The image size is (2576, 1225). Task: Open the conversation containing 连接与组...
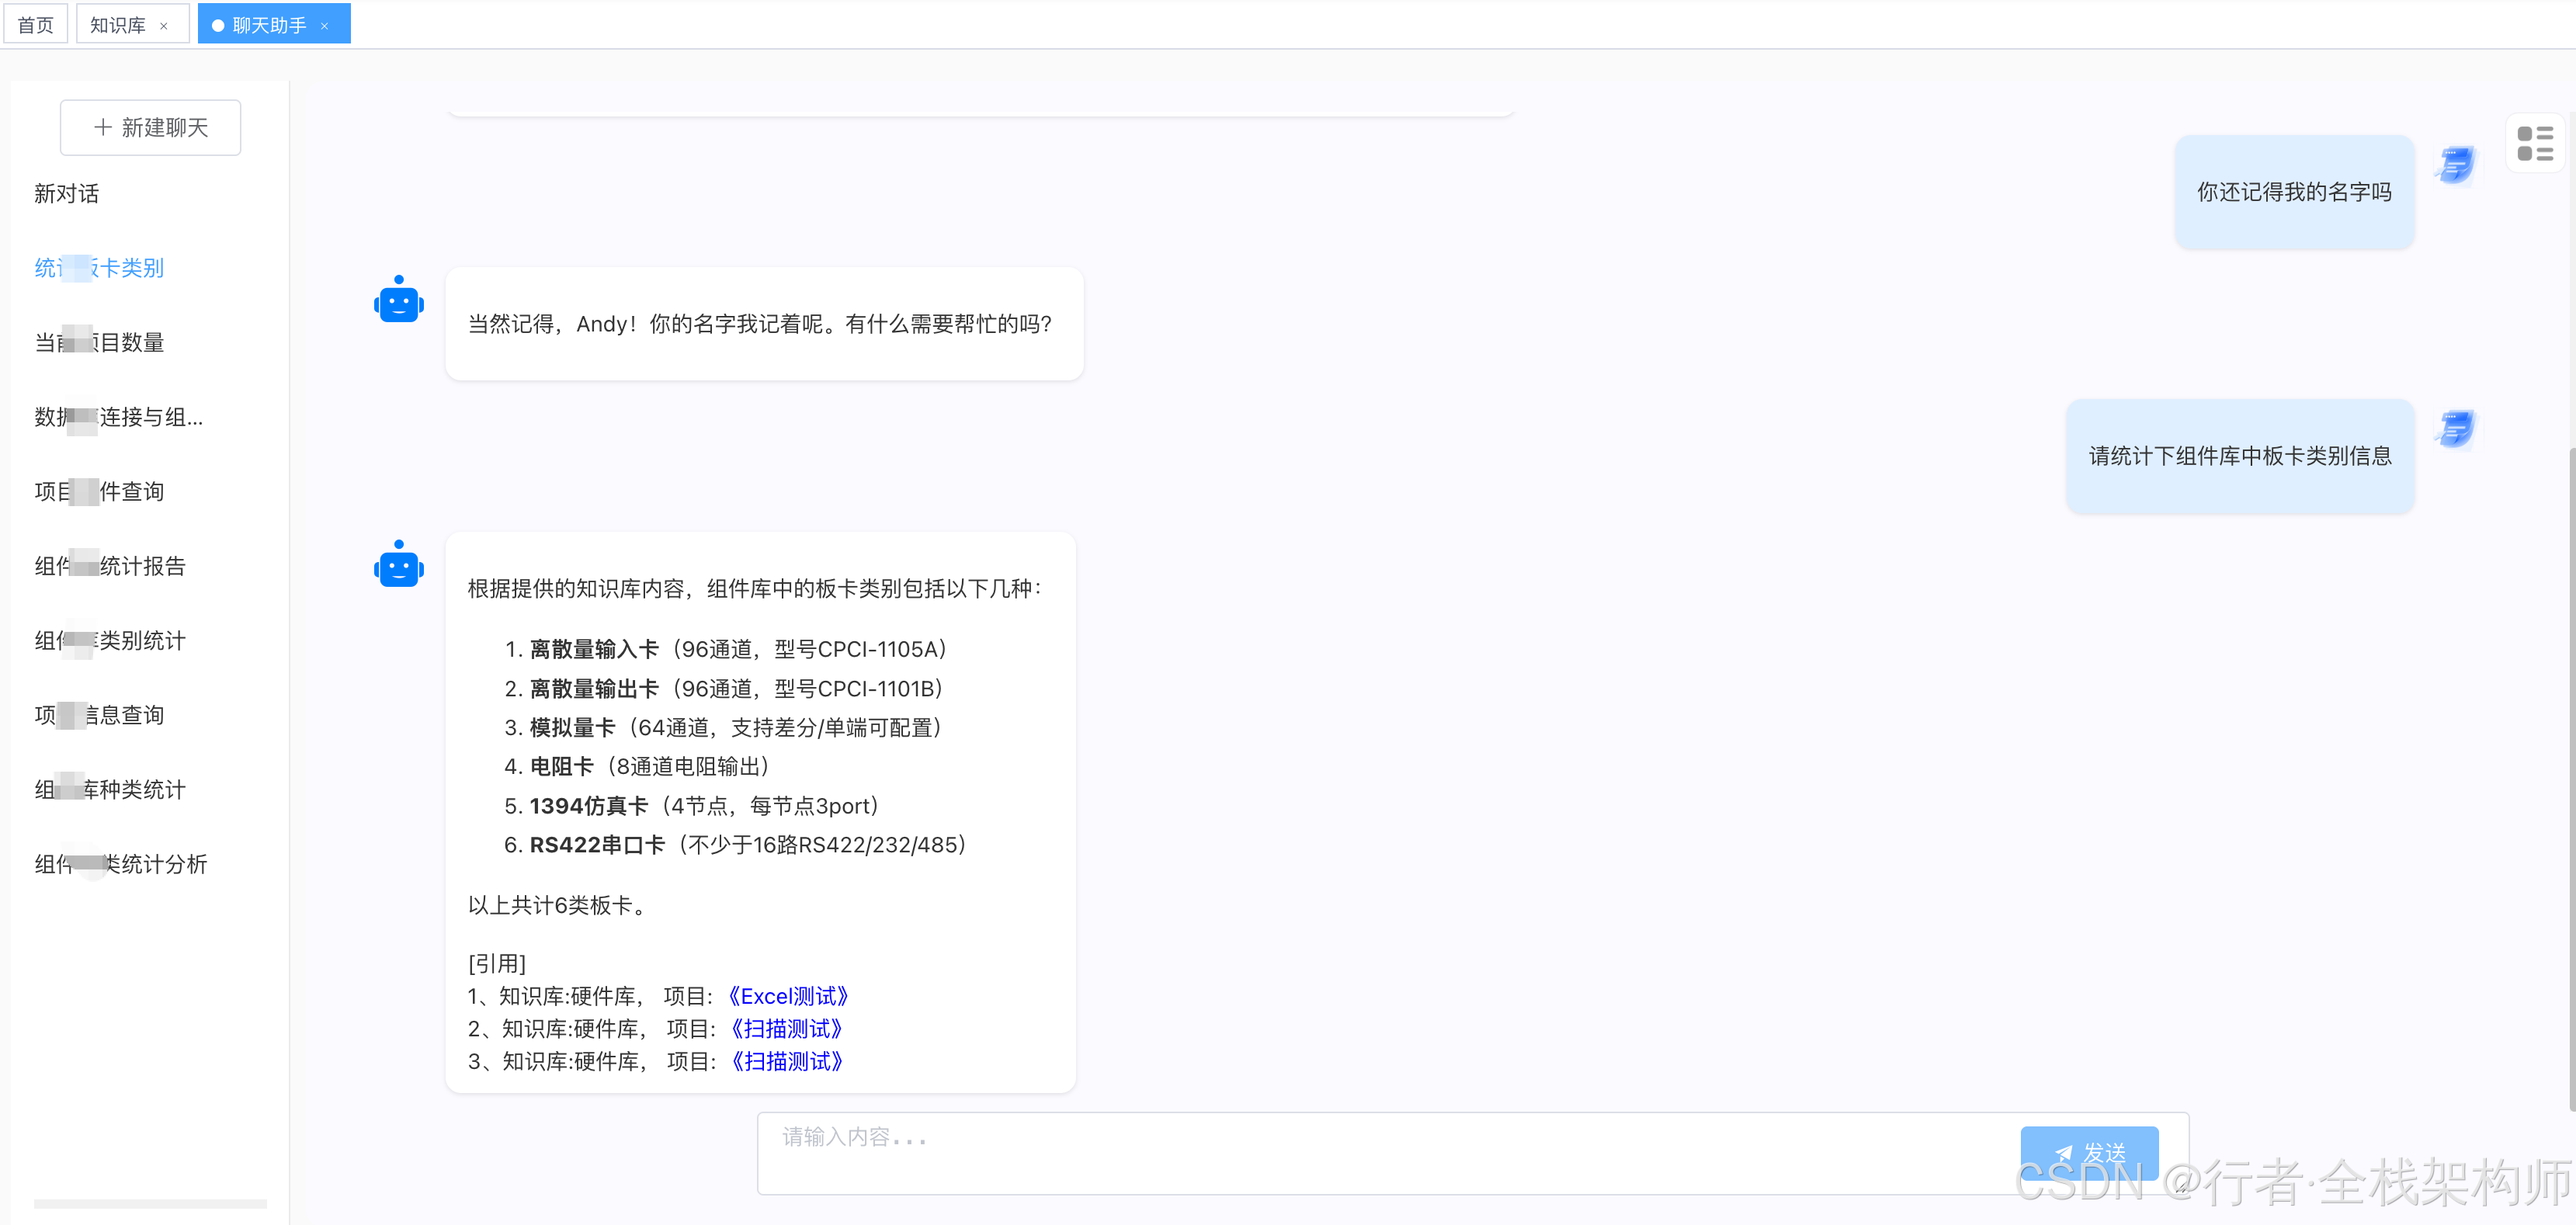click(x=119, y=417)
